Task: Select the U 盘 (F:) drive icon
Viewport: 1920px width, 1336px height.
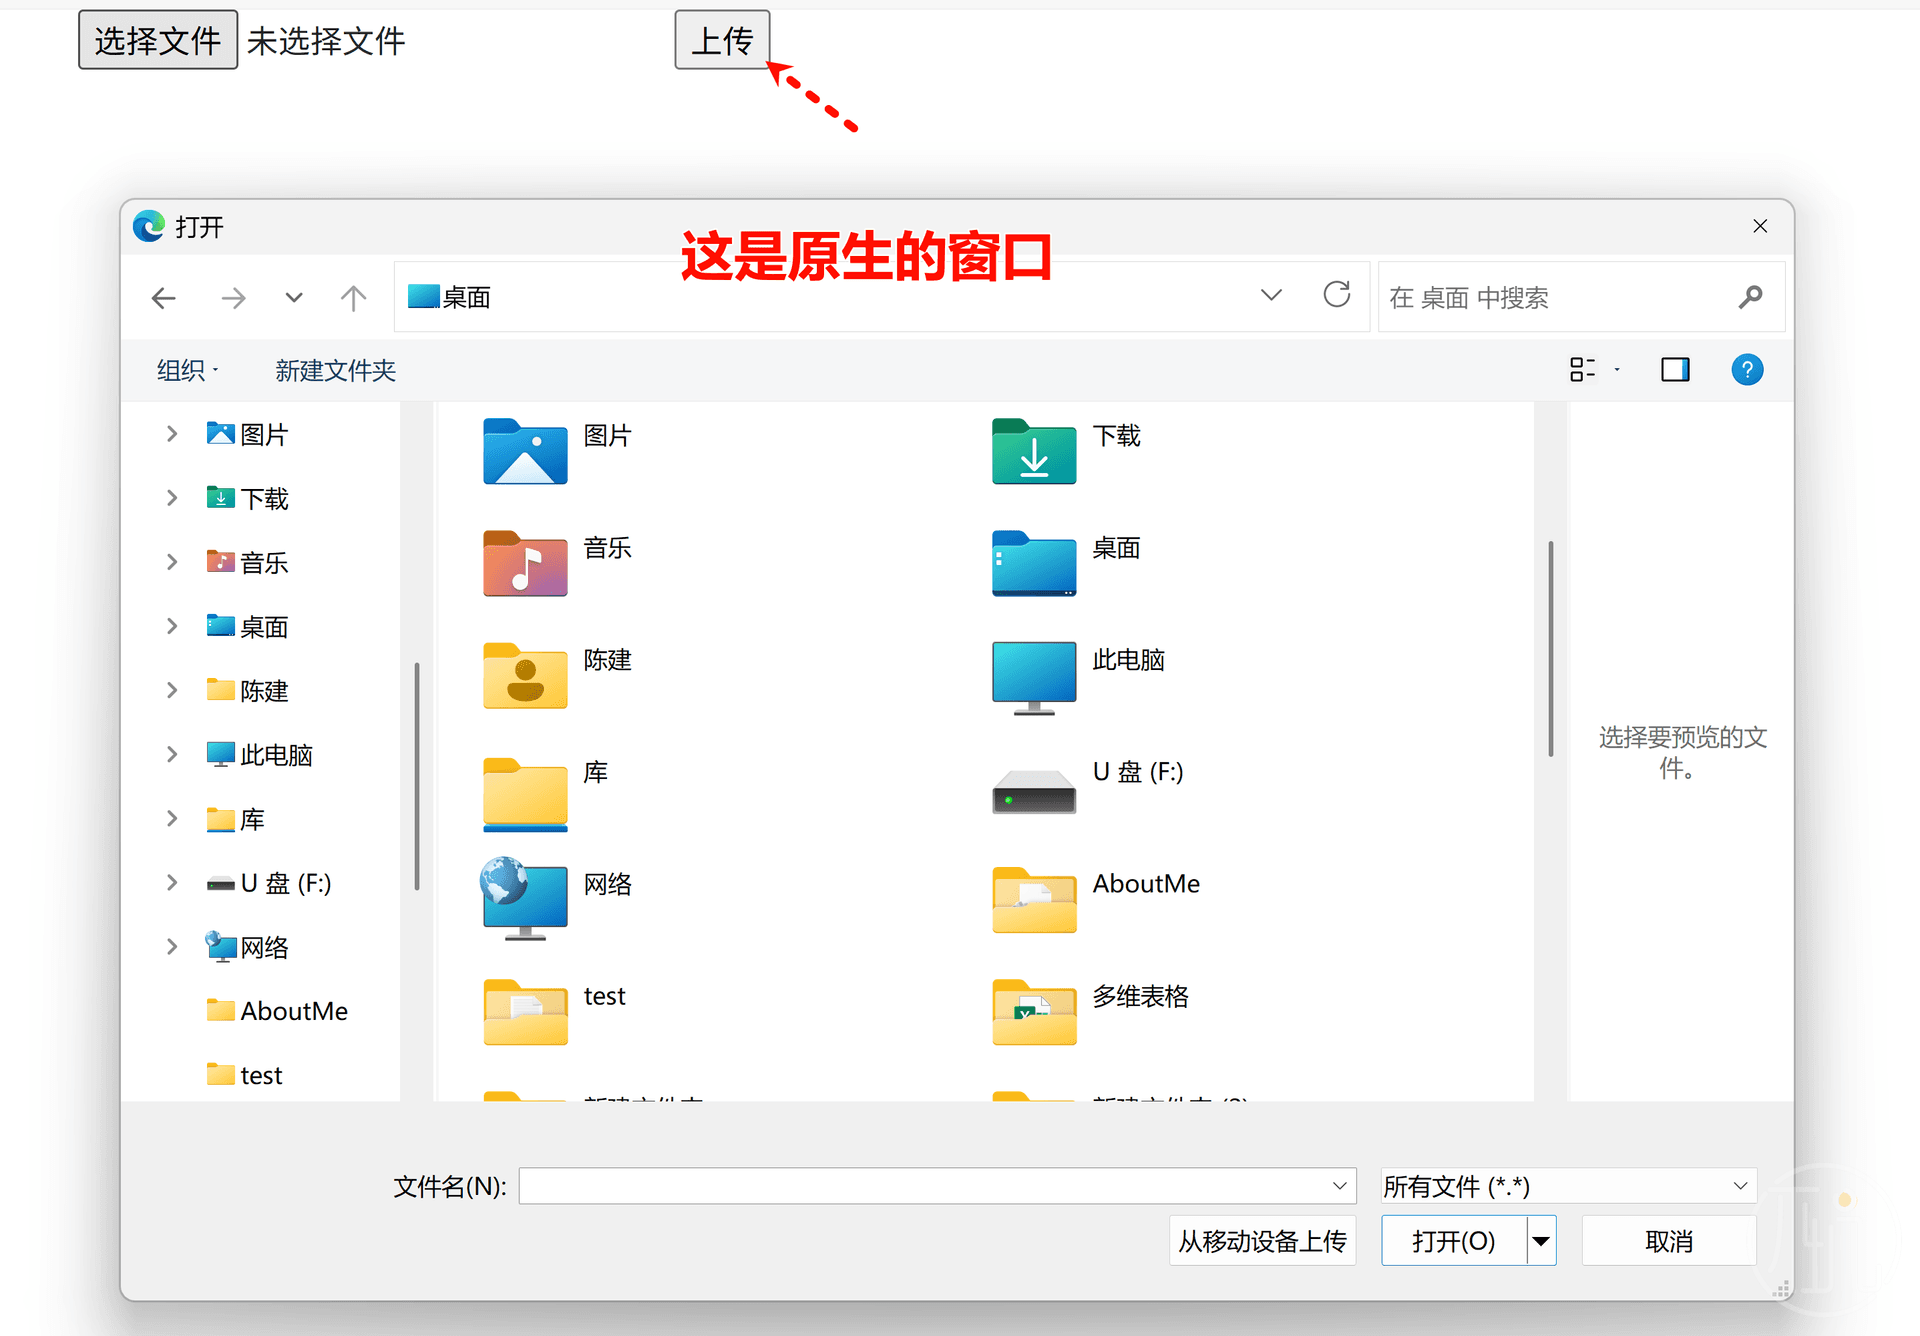Action: pos(1033,790)
